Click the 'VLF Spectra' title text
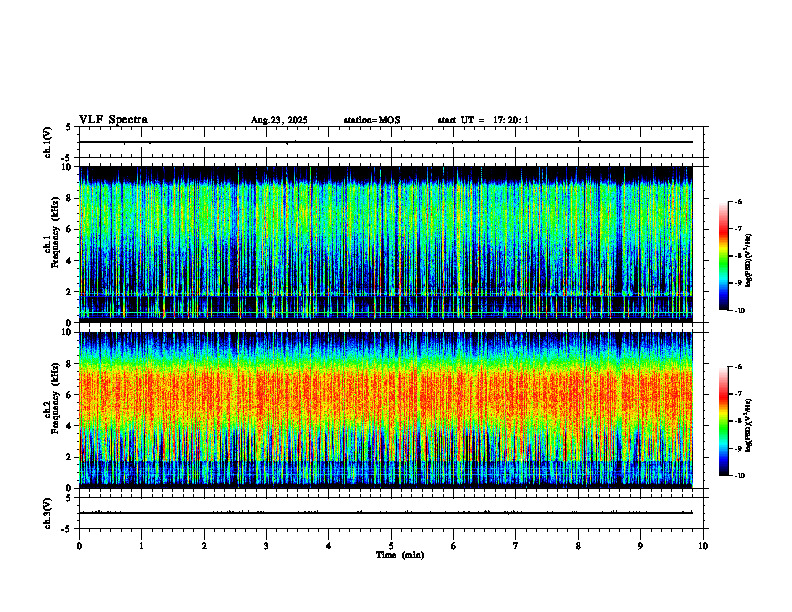The image size is (792, 612). click(x=113, y=120)
